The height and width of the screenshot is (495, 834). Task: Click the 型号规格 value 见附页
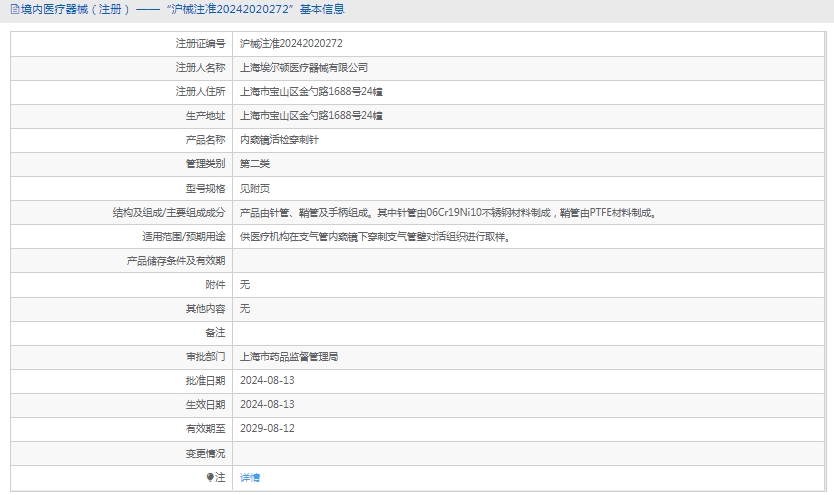pos(255,188)
